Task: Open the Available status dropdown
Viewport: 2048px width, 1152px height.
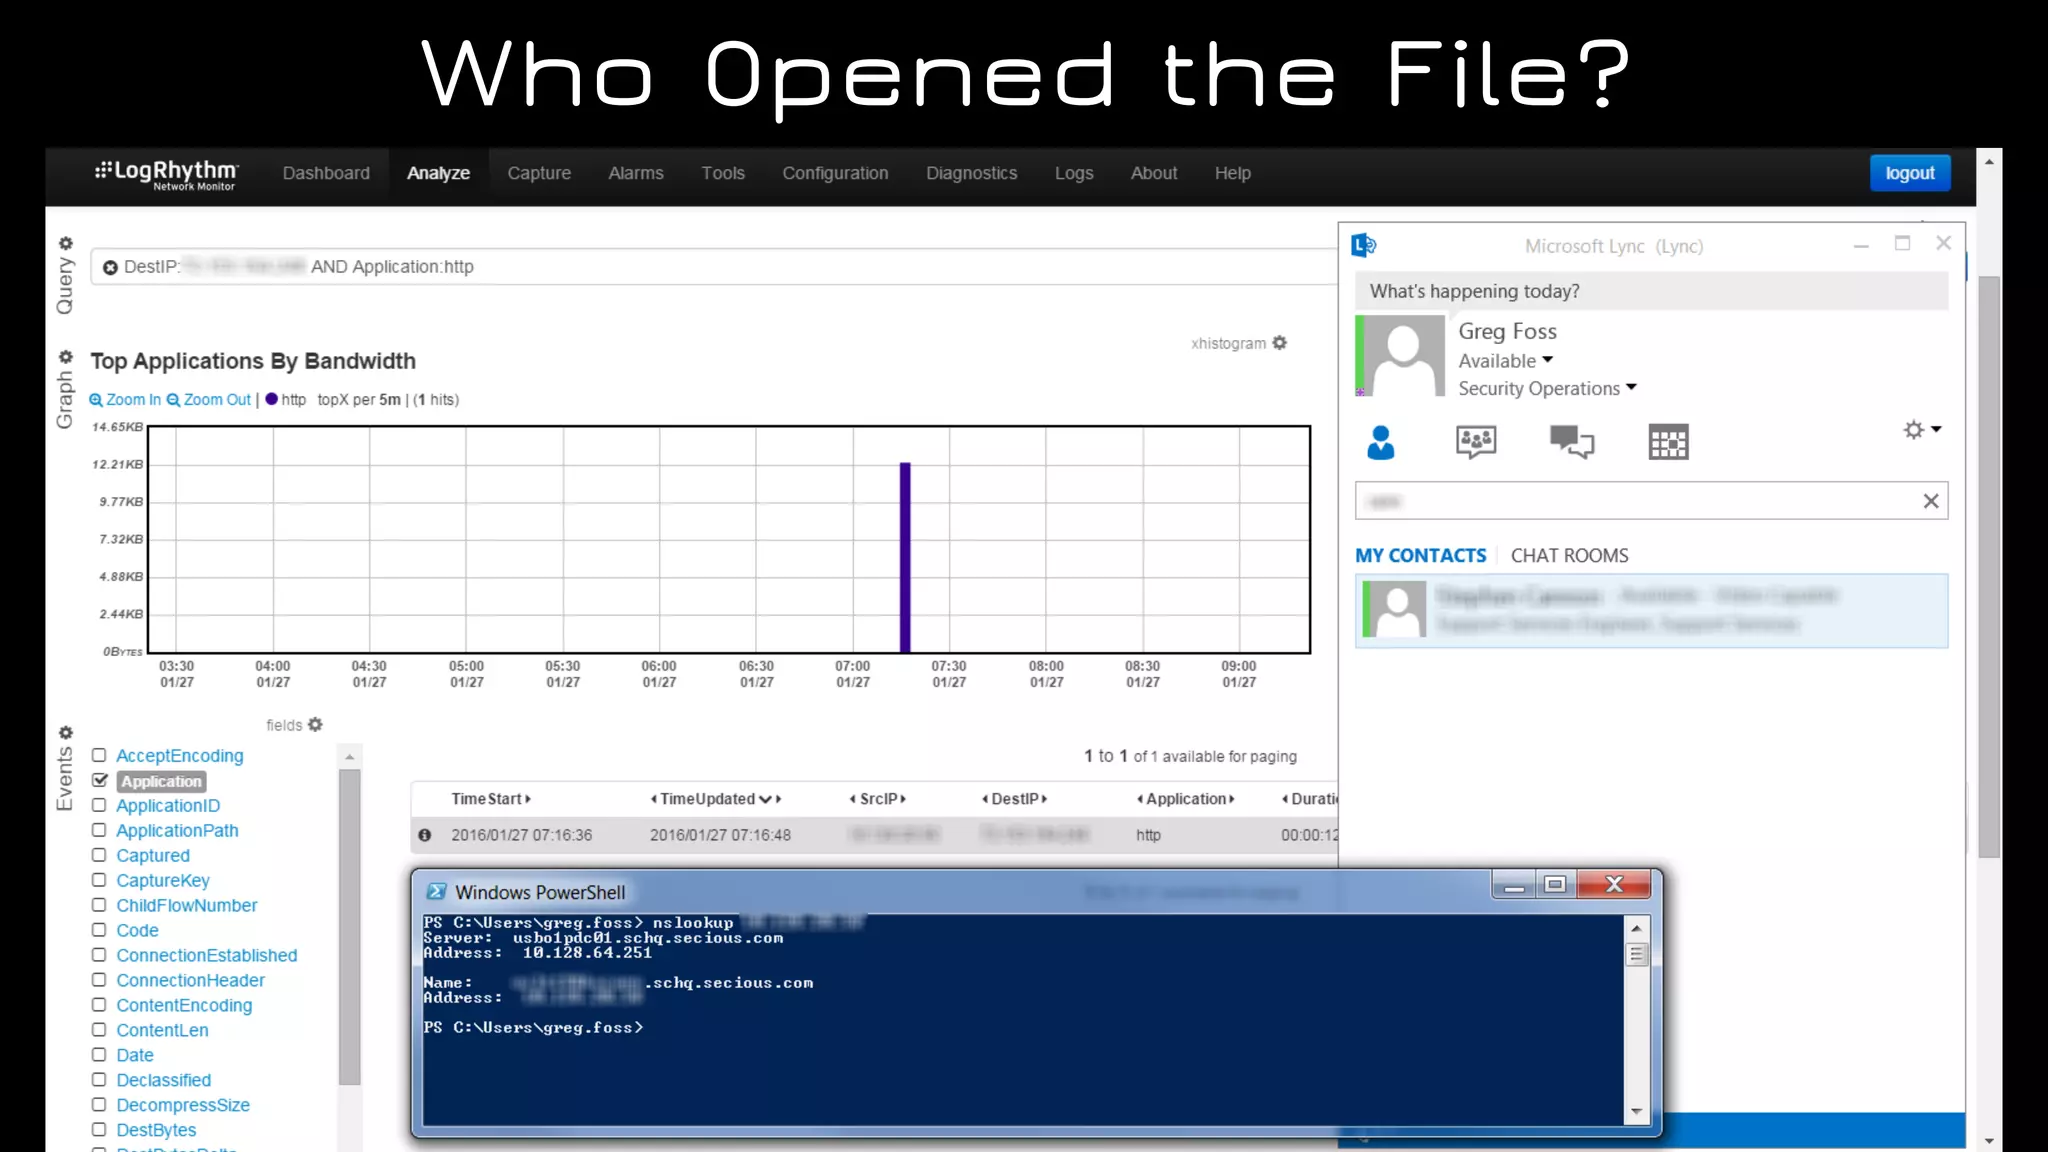Action: [1506, 360]
